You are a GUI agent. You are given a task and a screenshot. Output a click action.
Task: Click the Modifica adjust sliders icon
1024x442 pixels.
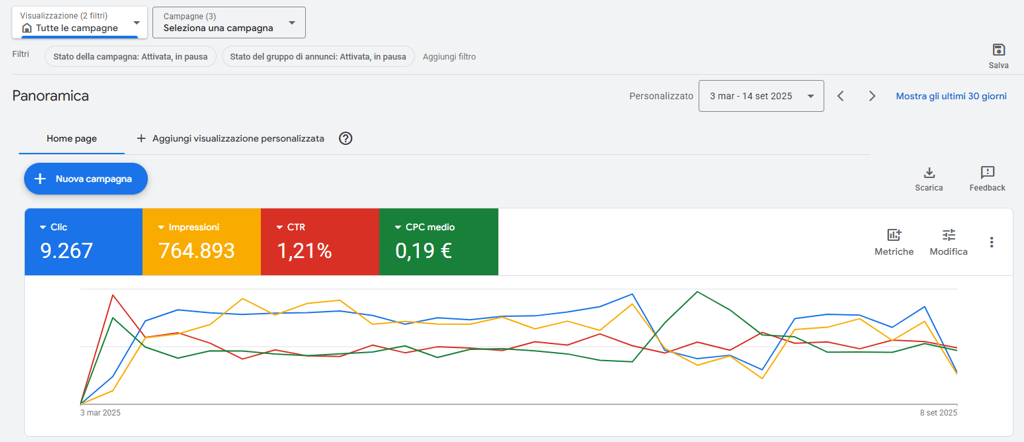(x=948, y=235)
